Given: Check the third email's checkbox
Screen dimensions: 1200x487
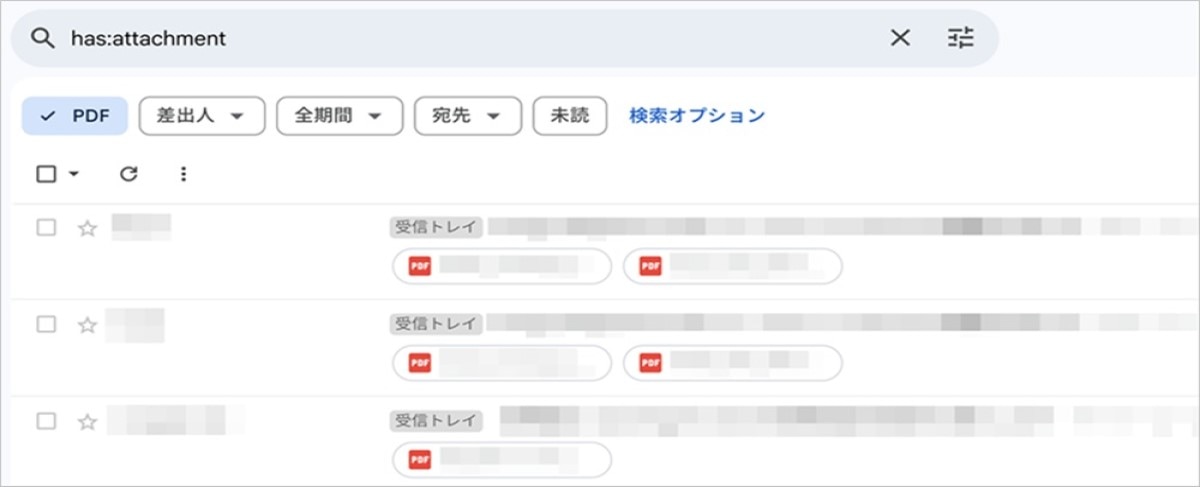Looking at the screenshot, I should [46, 421].
